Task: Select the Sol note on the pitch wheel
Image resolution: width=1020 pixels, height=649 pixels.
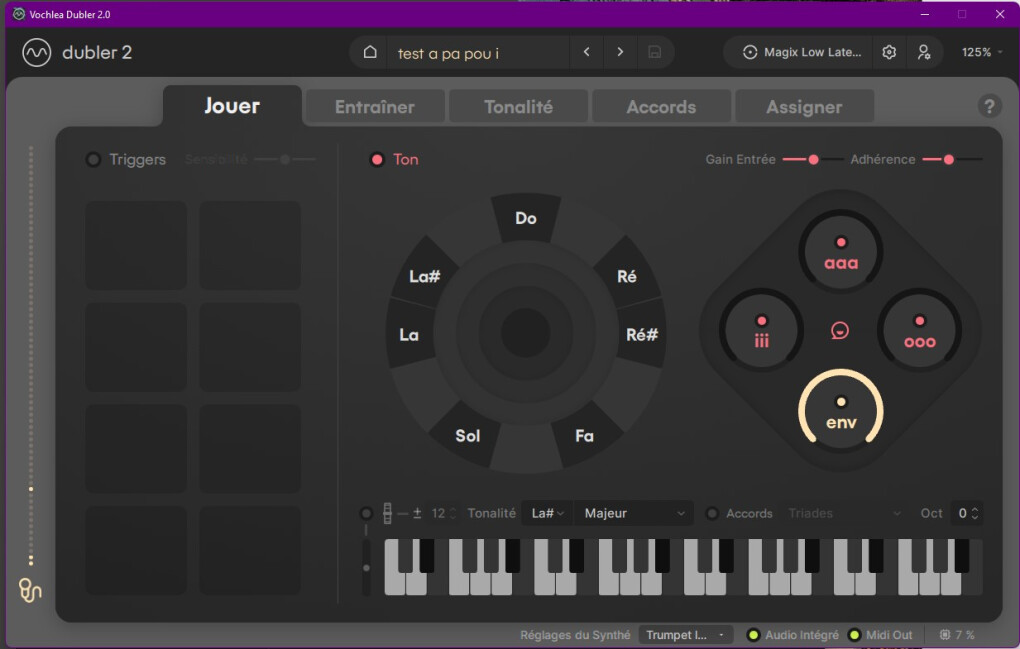Action: point(467,436)
